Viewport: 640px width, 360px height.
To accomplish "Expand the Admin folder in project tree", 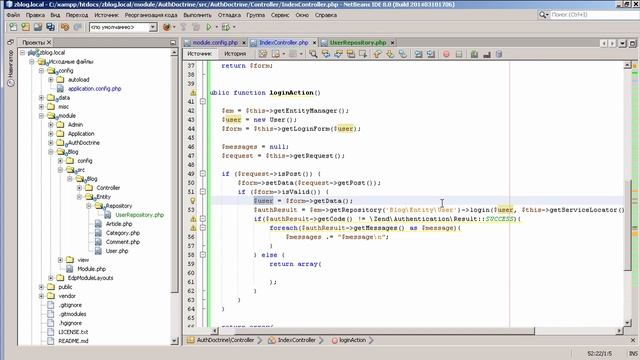I will 51,125.
